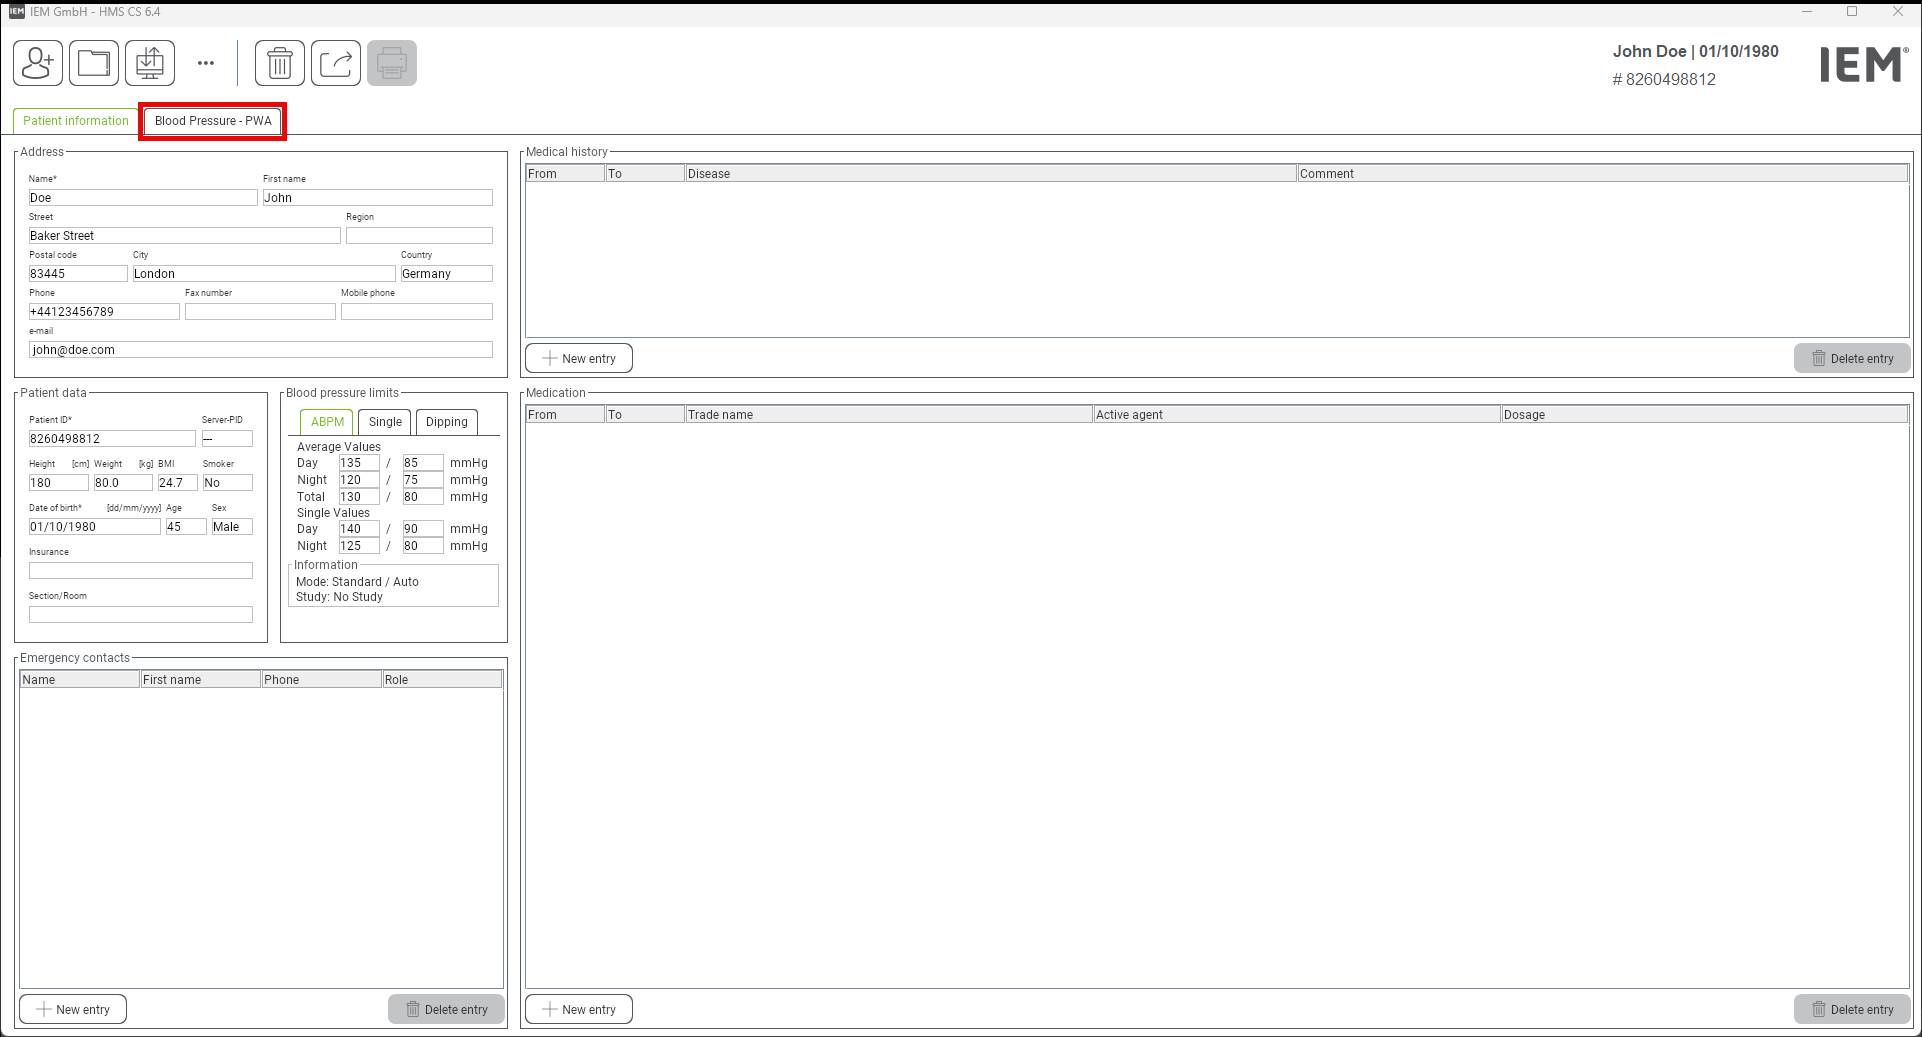Click the trash can delete icon
This screenshot has width=1922, height=1037.
(280, 64)
